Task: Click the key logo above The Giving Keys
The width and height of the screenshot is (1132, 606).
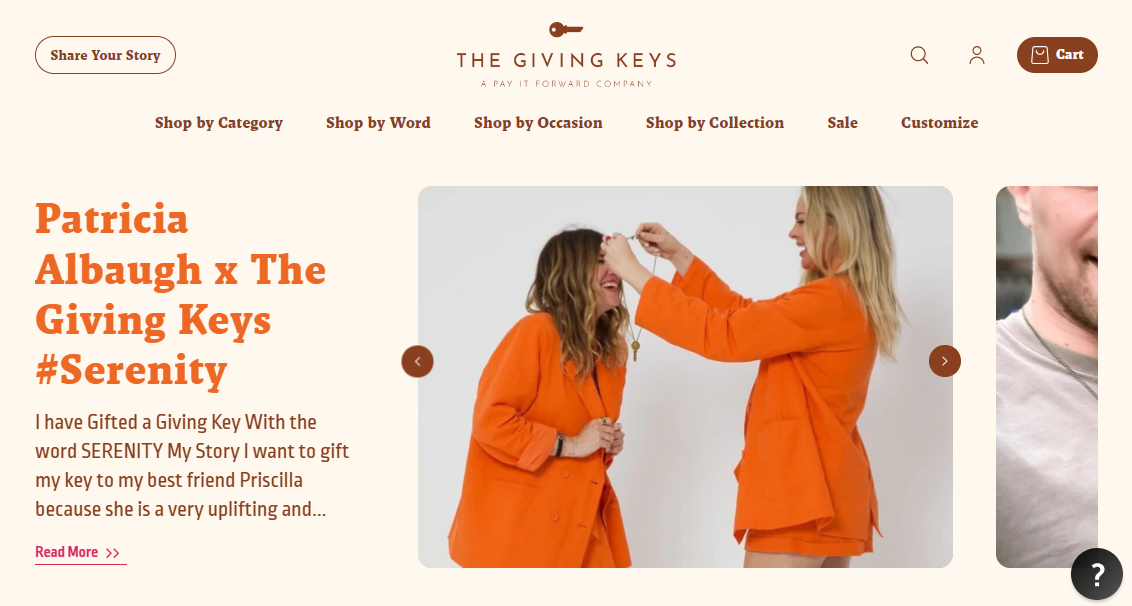Action: click(x=565, y=30)
